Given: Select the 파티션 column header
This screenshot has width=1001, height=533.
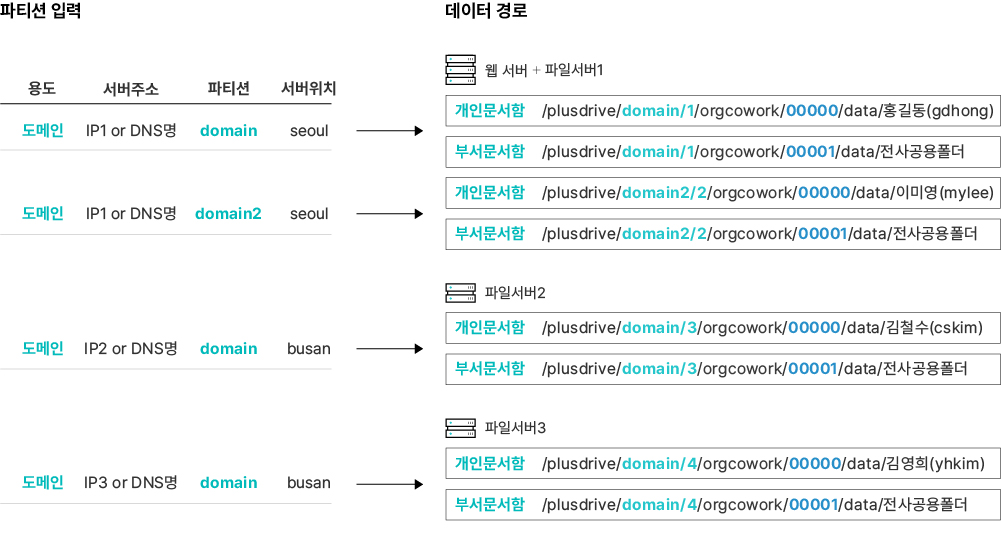Looking at the screenshot, I should click(229, 88).
